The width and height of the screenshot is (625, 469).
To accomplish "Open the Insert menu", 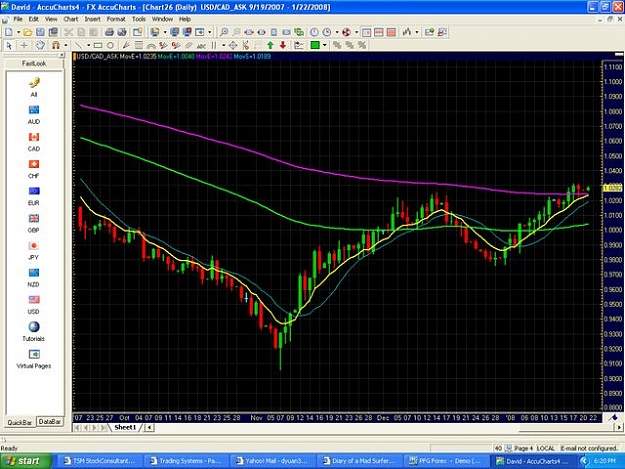I will point(92,19).
